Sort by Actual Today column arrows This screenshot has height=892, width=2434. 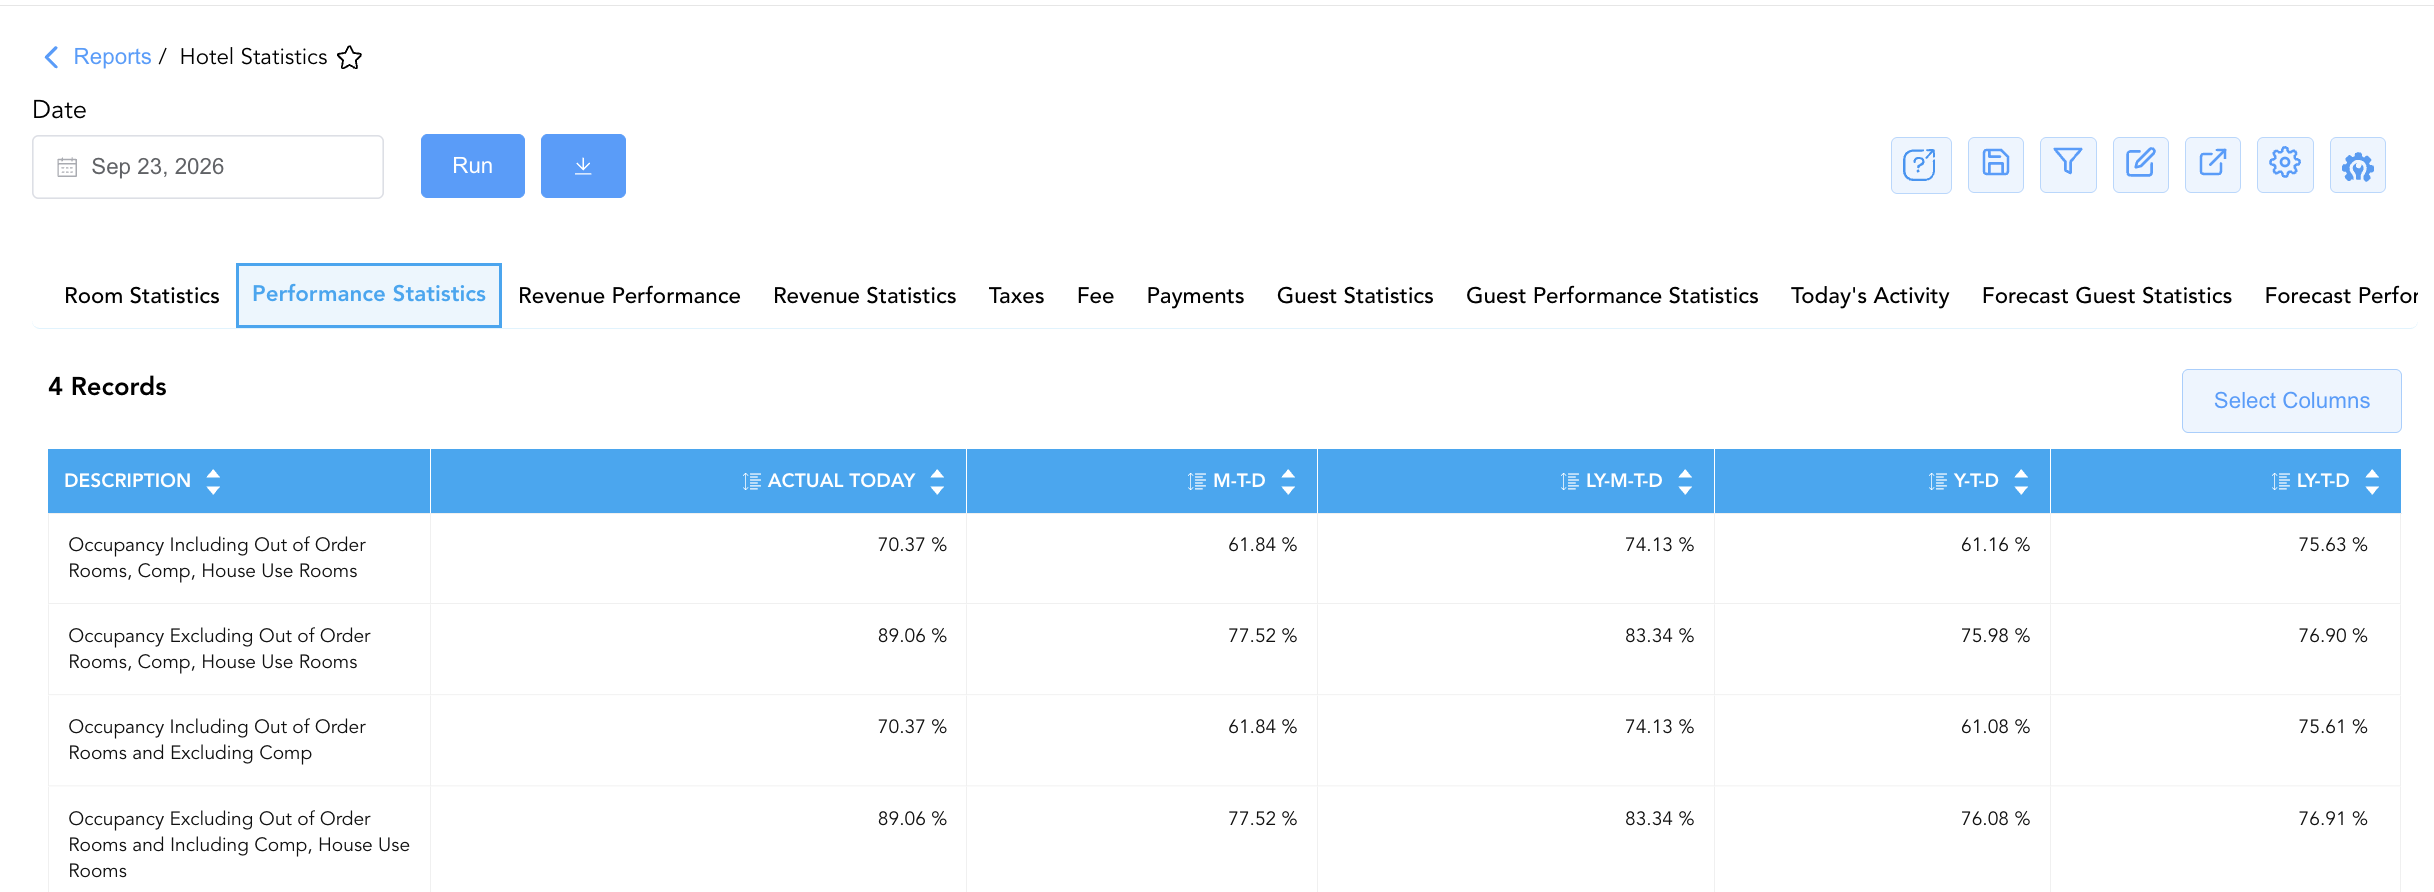point(937,481)
